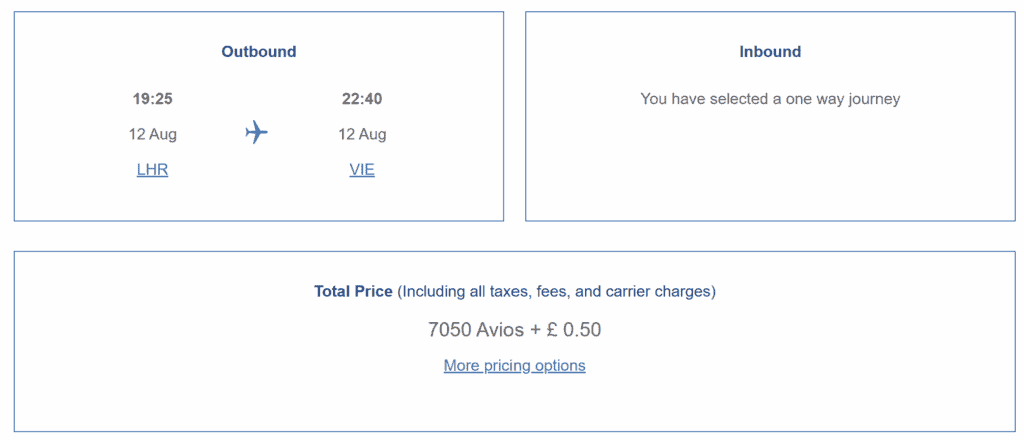Click the taxes, fees and carrier charges note
Screen dimensions: 1024x440
(x=556, y=291)
